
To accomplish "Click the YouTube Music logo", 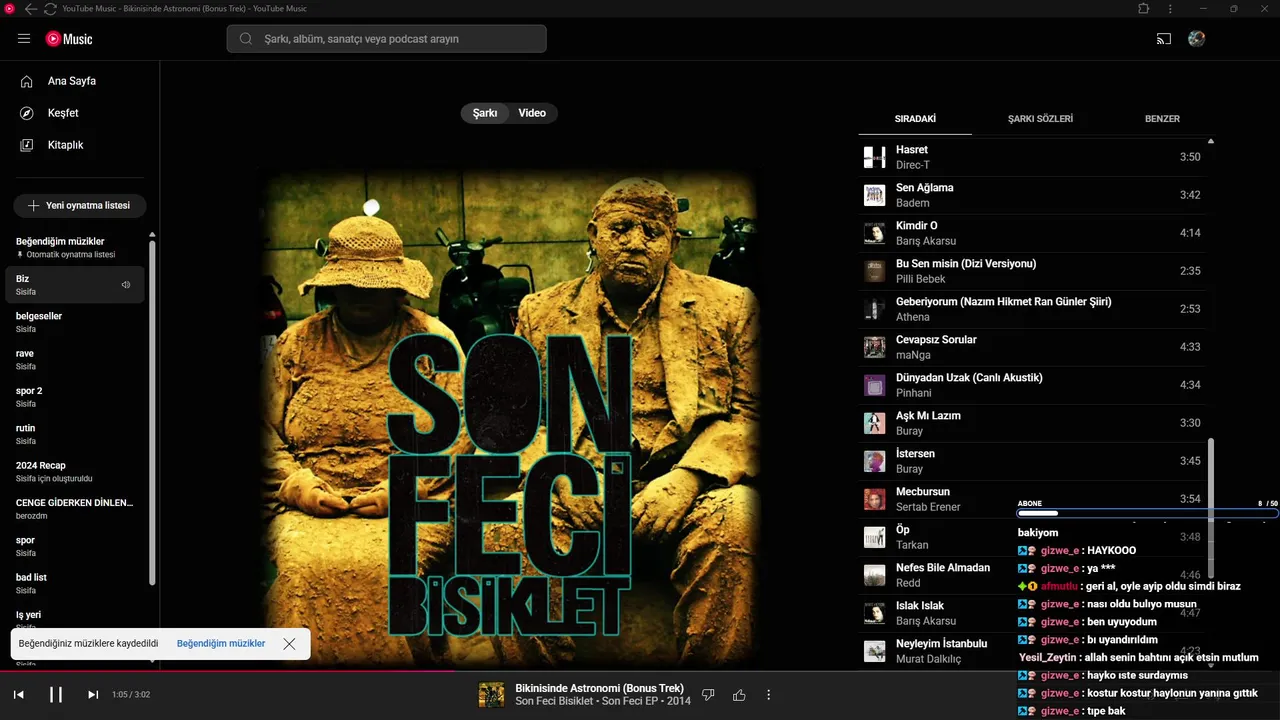I will 69,39.
